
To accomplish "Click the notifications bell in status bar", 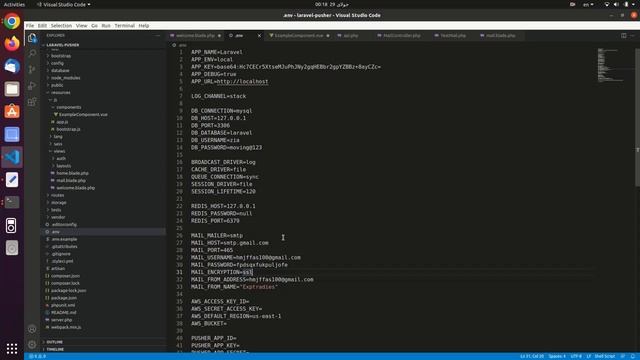I will (633, 356).
